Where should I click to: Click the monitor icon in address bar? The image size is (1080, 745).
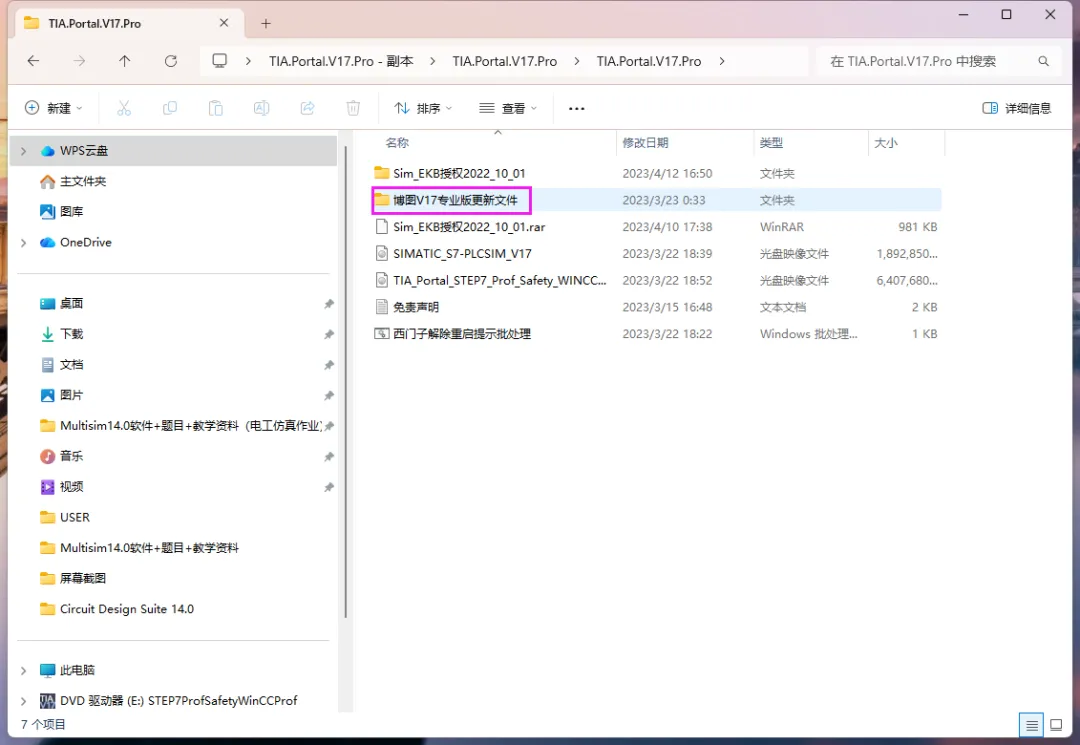point(220,61)
